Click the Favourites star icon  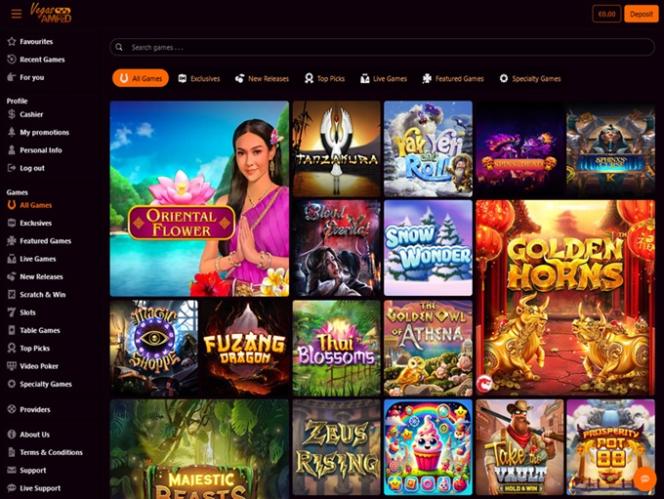12,42
